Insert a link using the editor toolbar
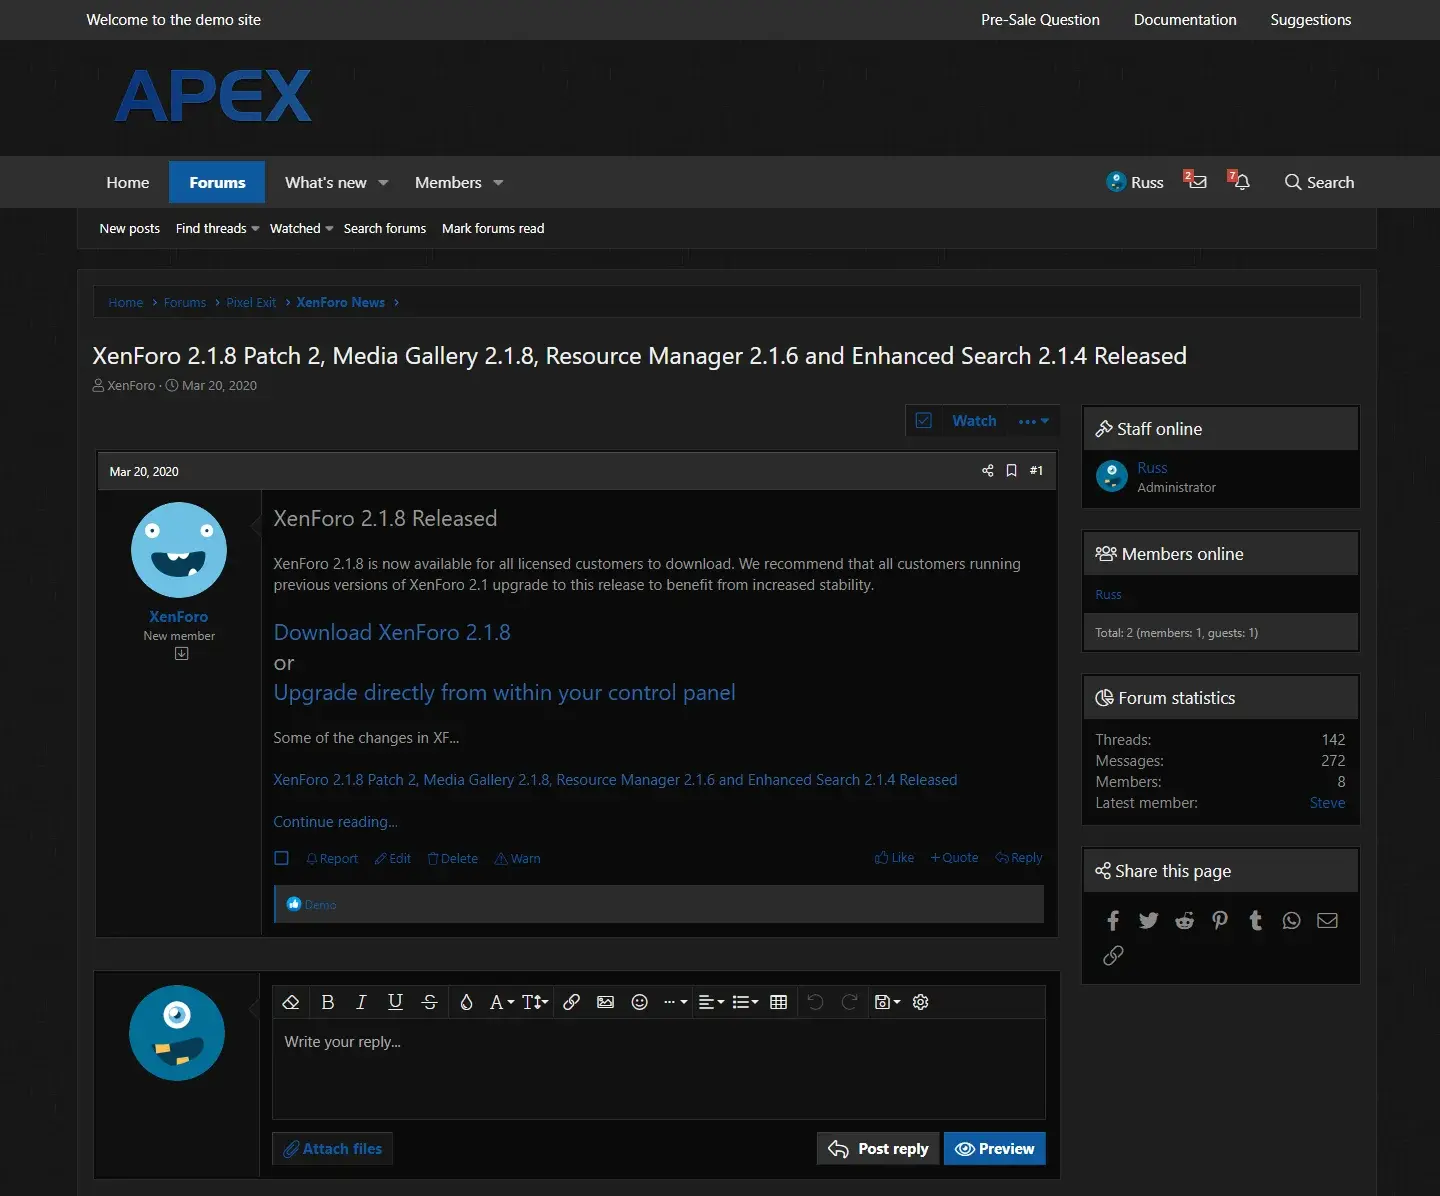 (x=571, y=1002)
